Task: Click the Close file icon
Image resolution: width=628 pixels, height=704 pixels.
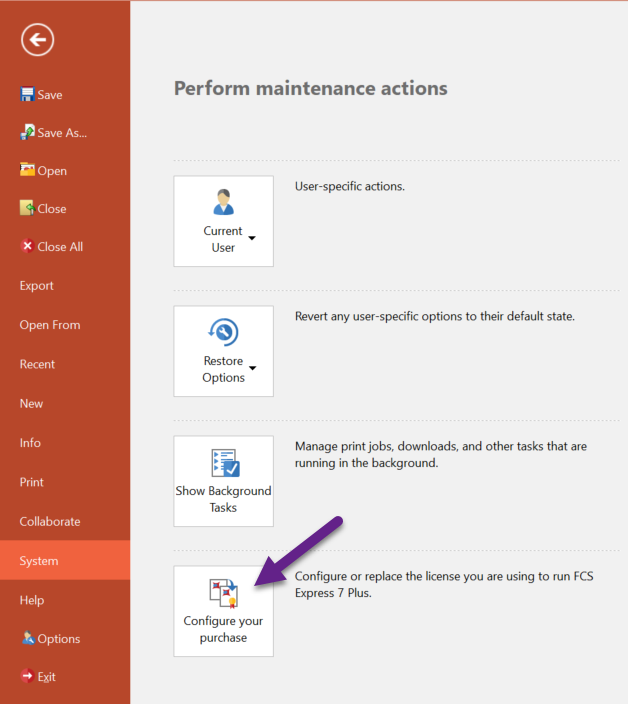Action: tap(27, 208)
